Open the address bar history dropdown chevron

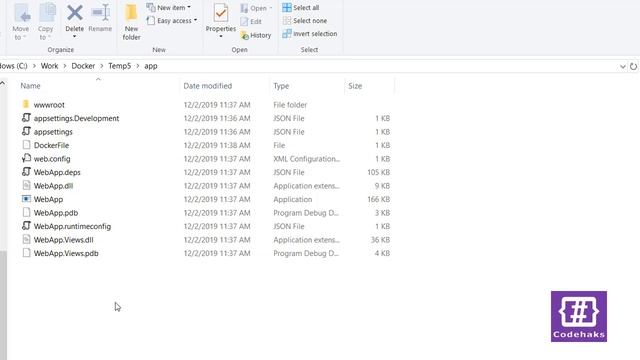pyautogui.click(x=623, y=66)
